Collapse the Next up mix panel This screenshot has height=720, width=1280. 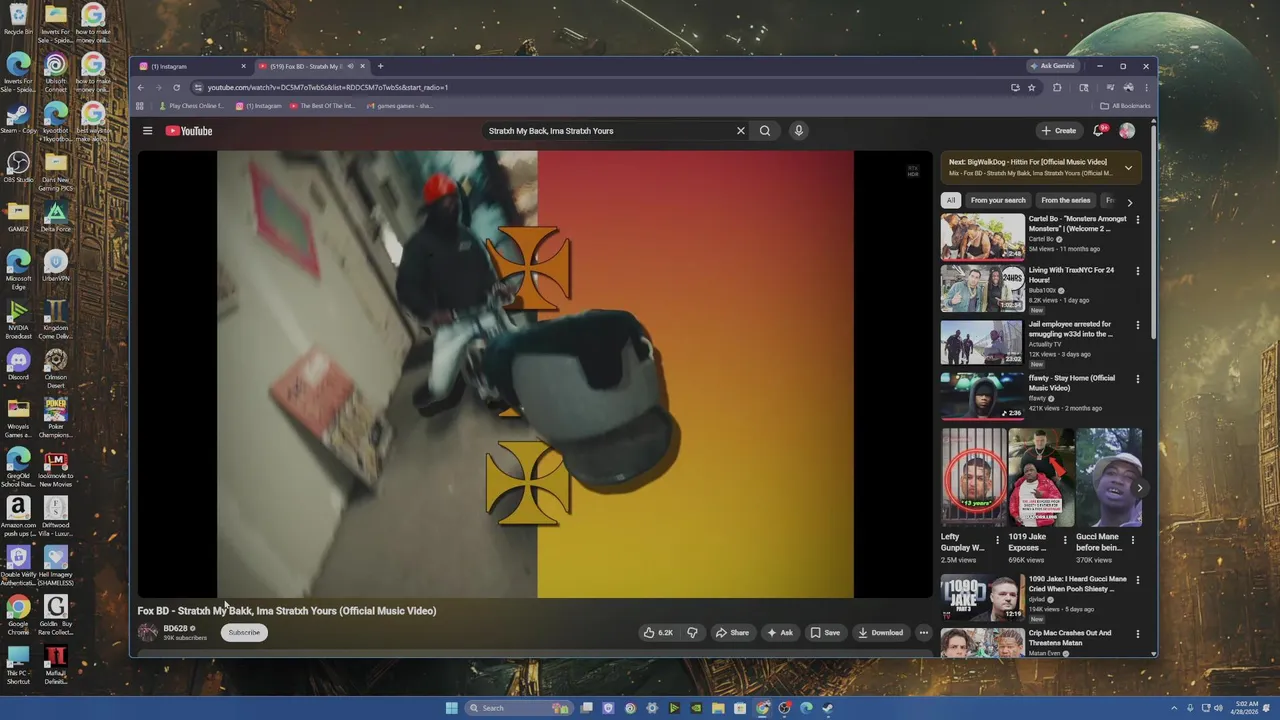1128,167
